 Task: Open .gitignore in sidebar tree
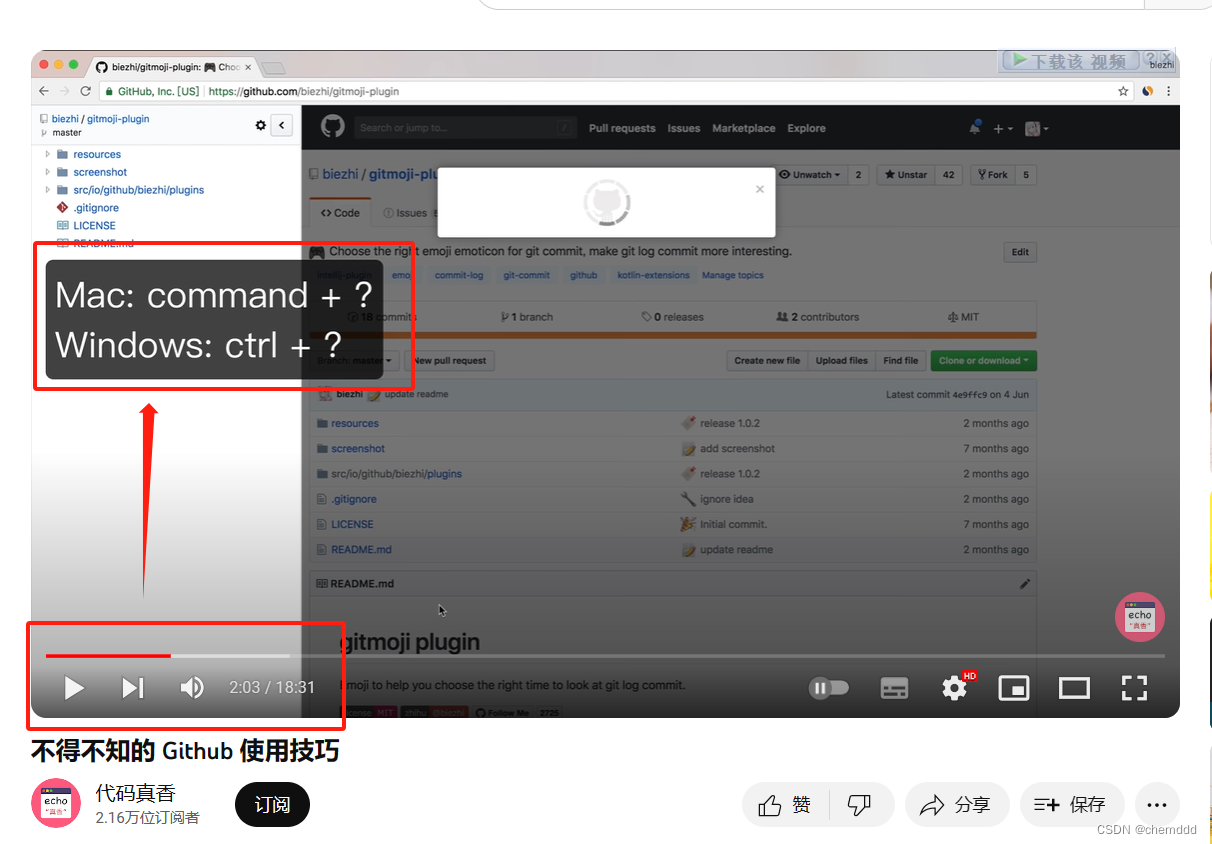[x=96, y=208]
